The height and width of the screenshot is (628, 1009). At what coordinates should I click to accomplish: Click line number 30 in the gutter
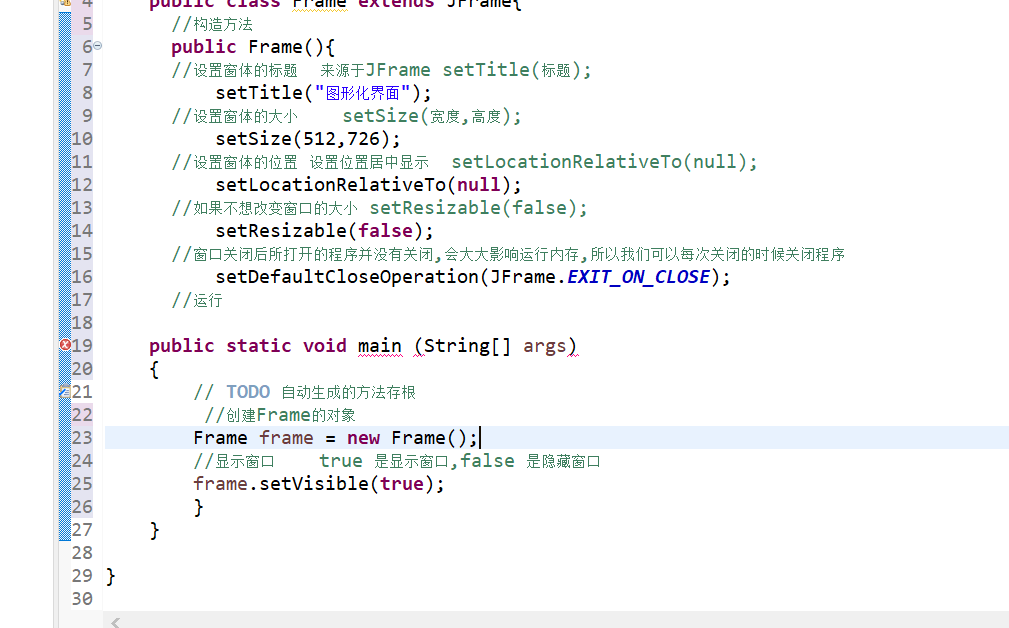[x=82, y=598]
